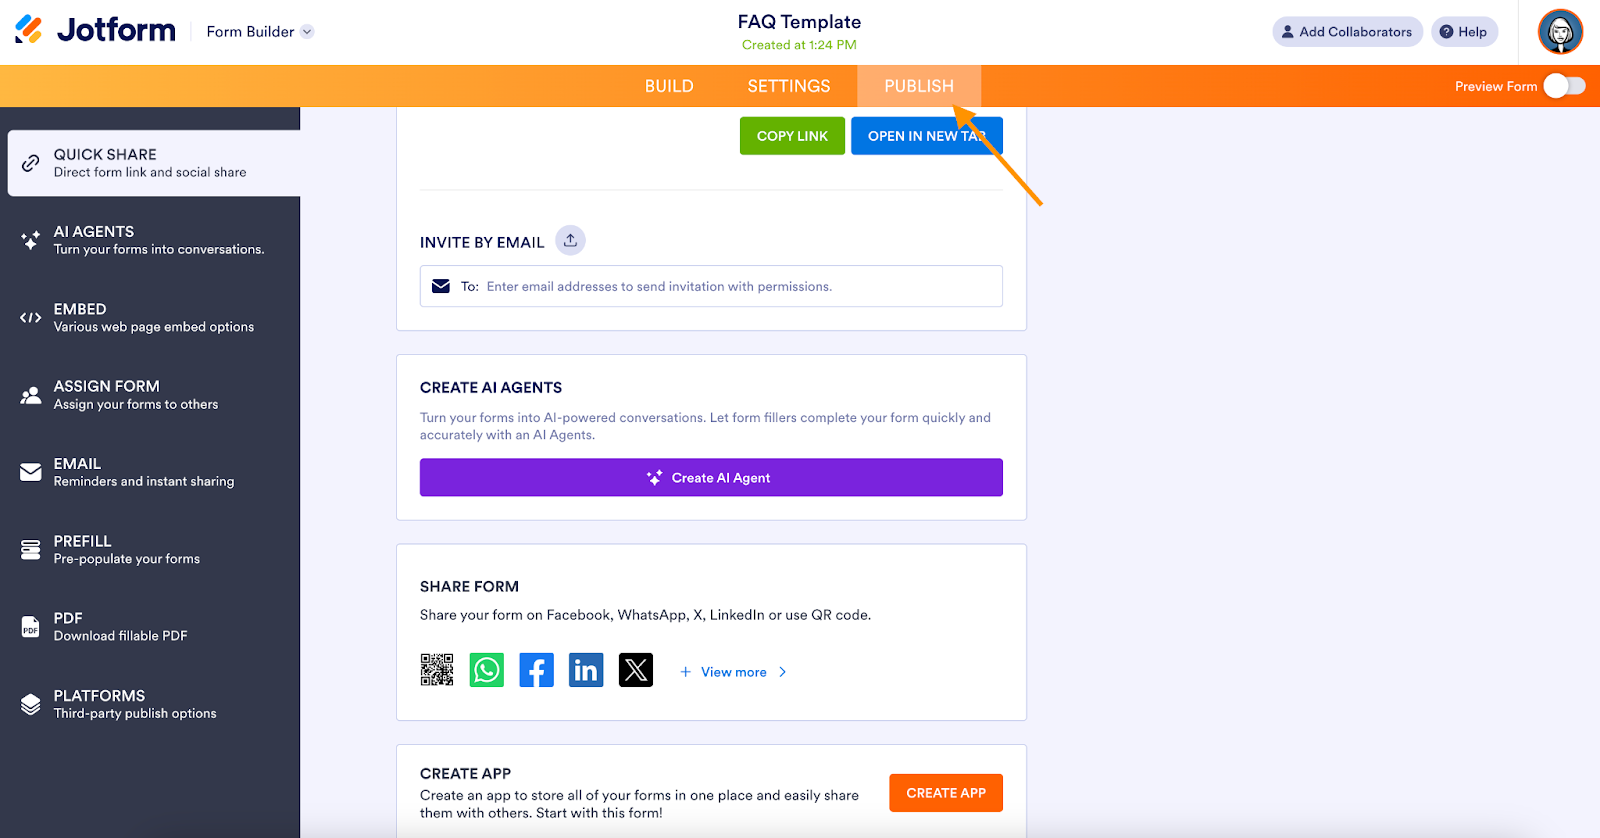
Task: Click the CREATE APP button
Action: 946,793
